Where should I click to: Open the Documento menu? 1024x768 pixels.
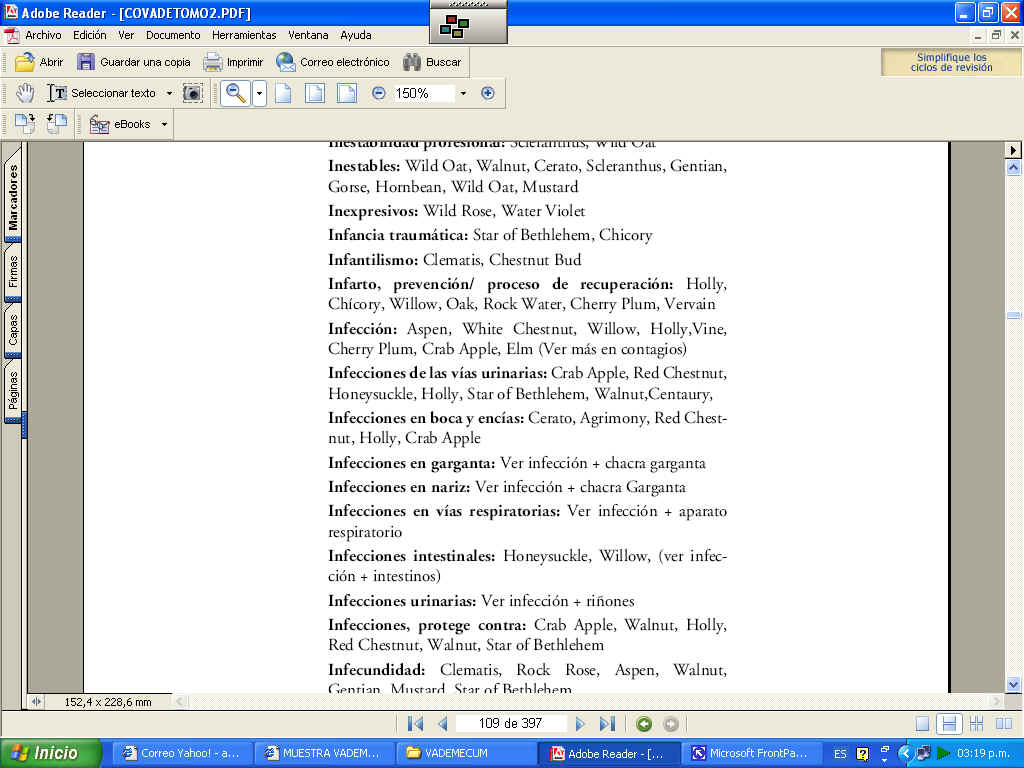[x=173, y=35]
